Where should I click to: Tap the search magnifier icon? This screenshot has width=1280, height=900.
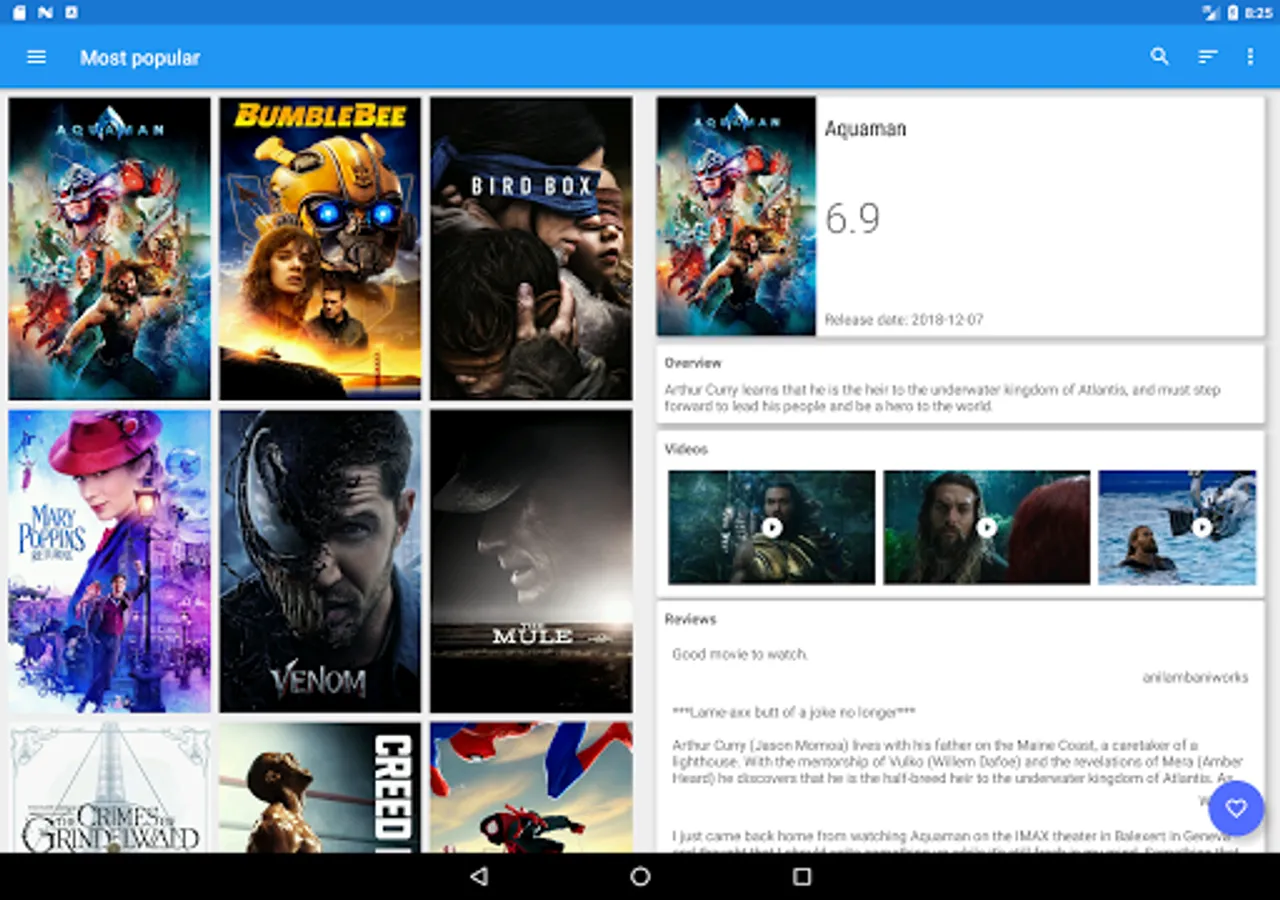pyautogui.click(x=1160, y=57)
